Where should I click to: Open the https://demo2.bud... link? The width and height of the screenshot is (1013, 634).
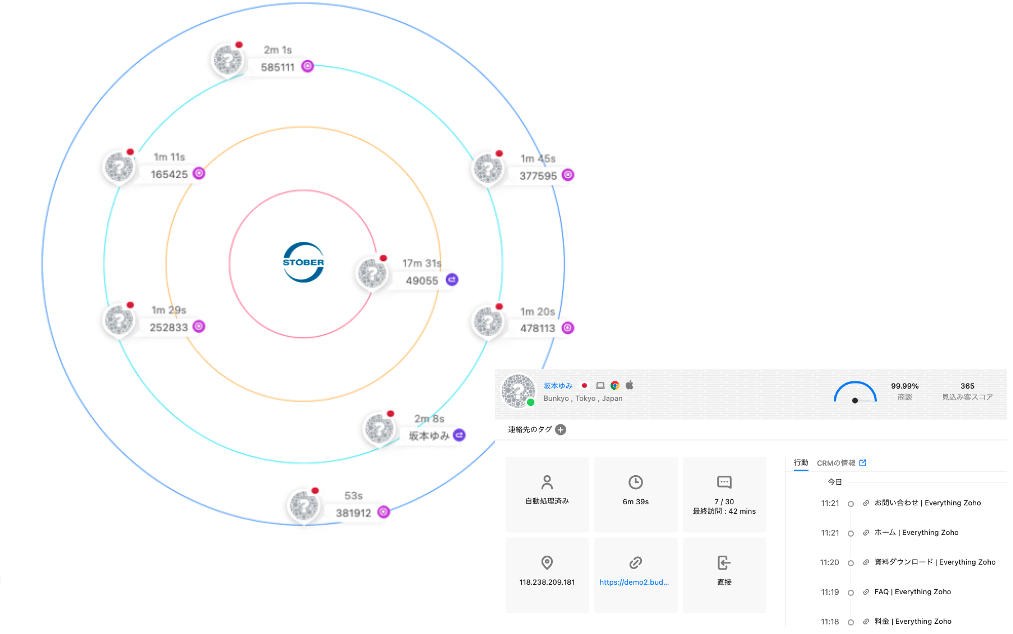(x=635, y=581)
